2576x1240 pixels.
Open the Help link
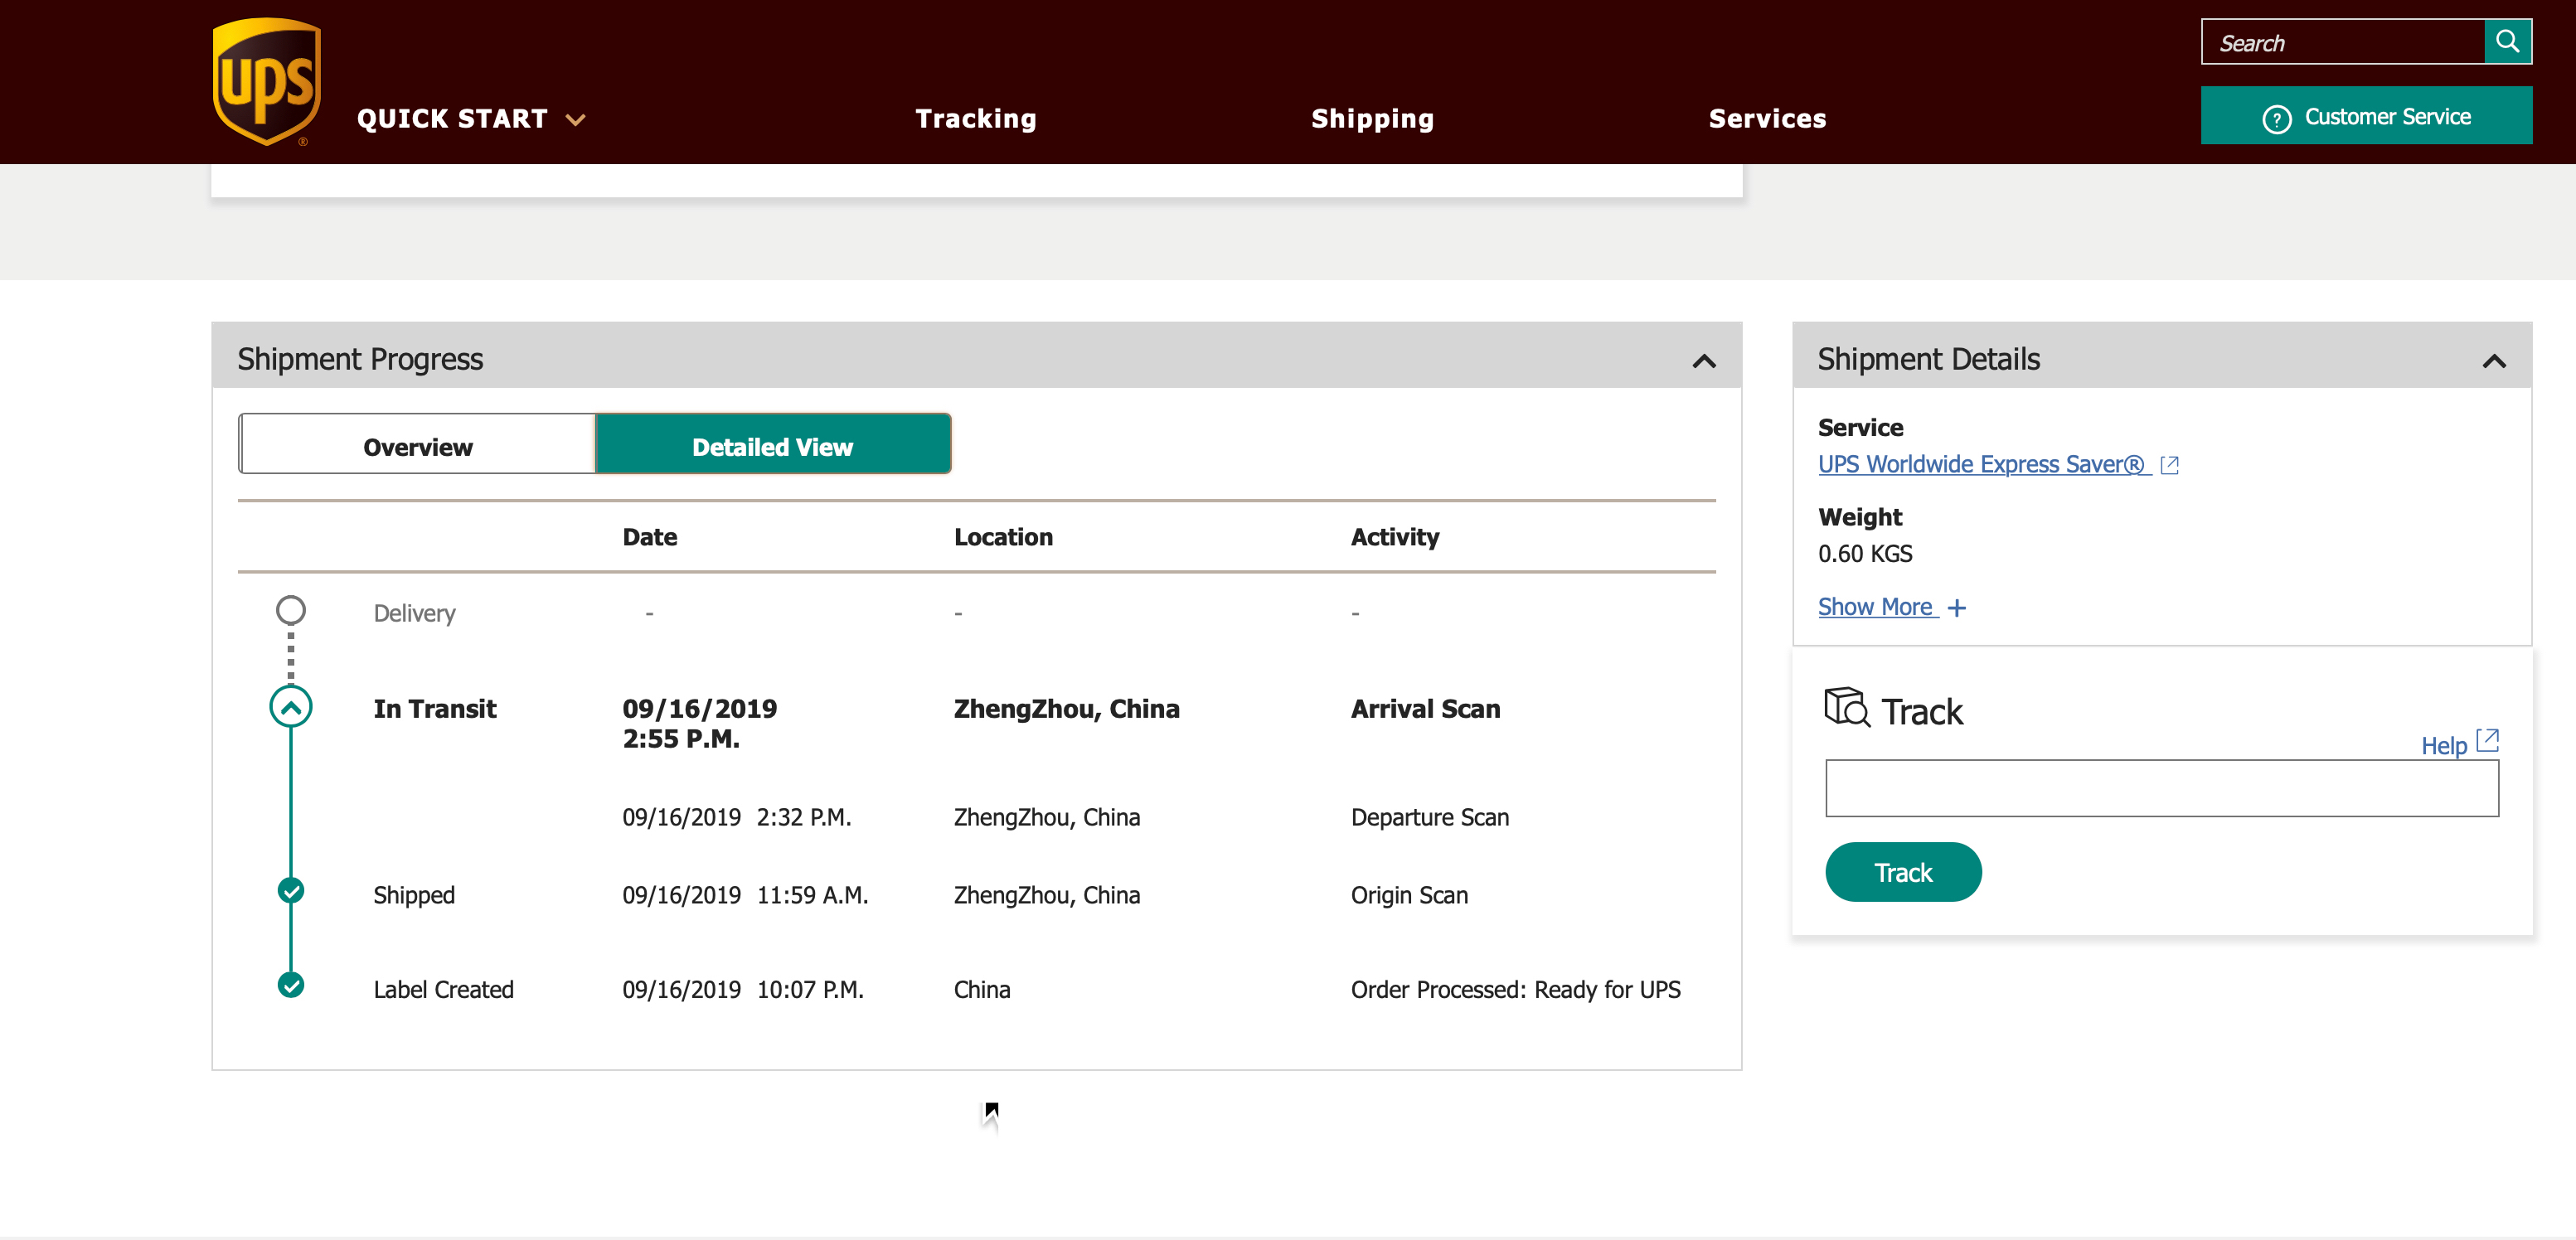2444,745
